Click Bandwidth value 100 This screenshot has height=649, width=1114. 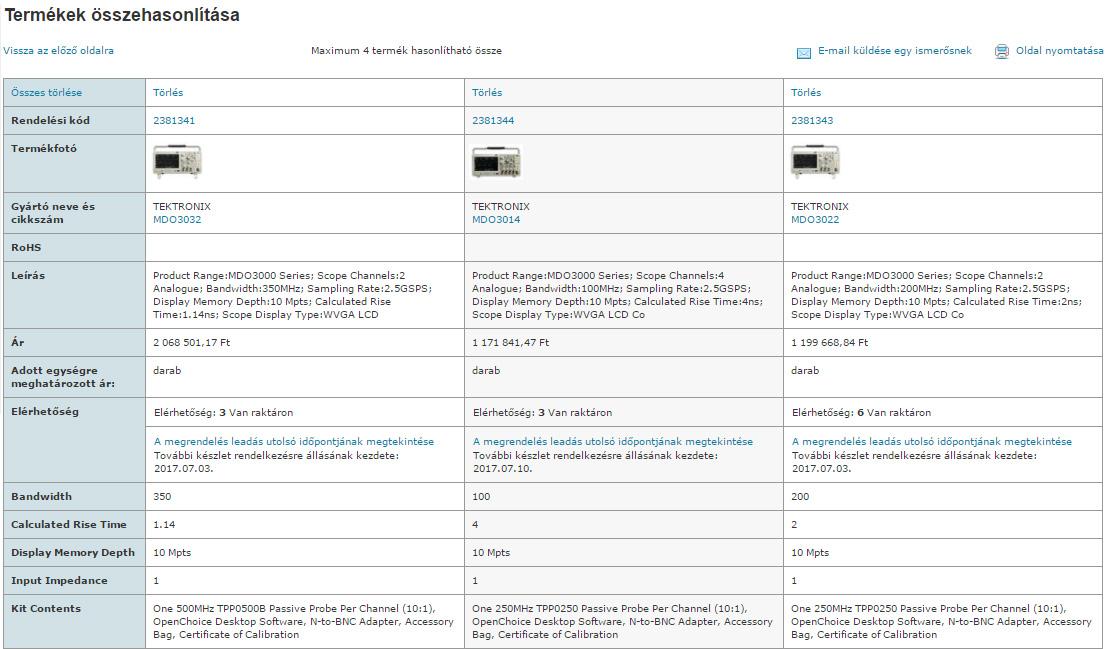481,496
